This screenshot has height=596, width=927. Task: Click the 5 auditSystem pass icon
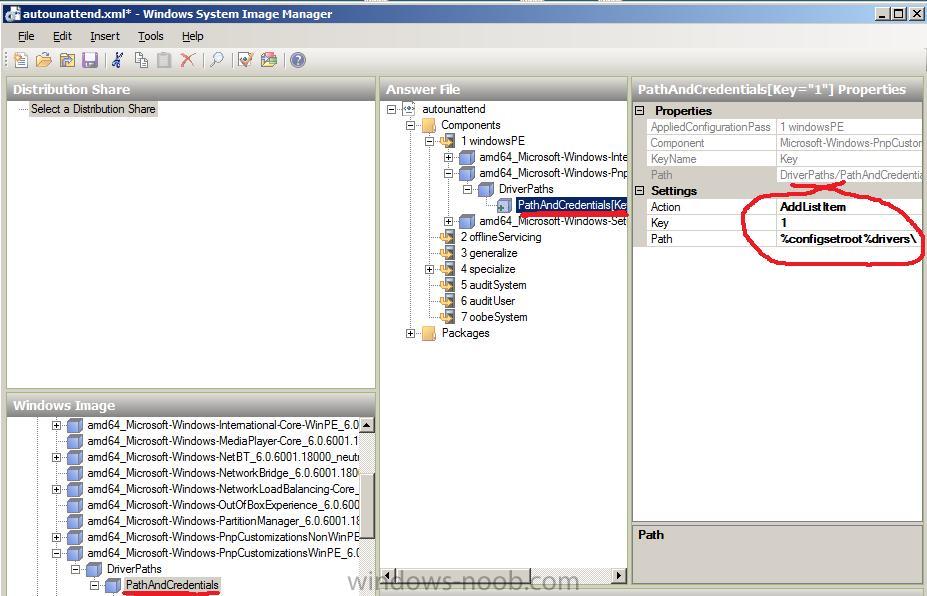pyautogui.click(x=448, y=284)
